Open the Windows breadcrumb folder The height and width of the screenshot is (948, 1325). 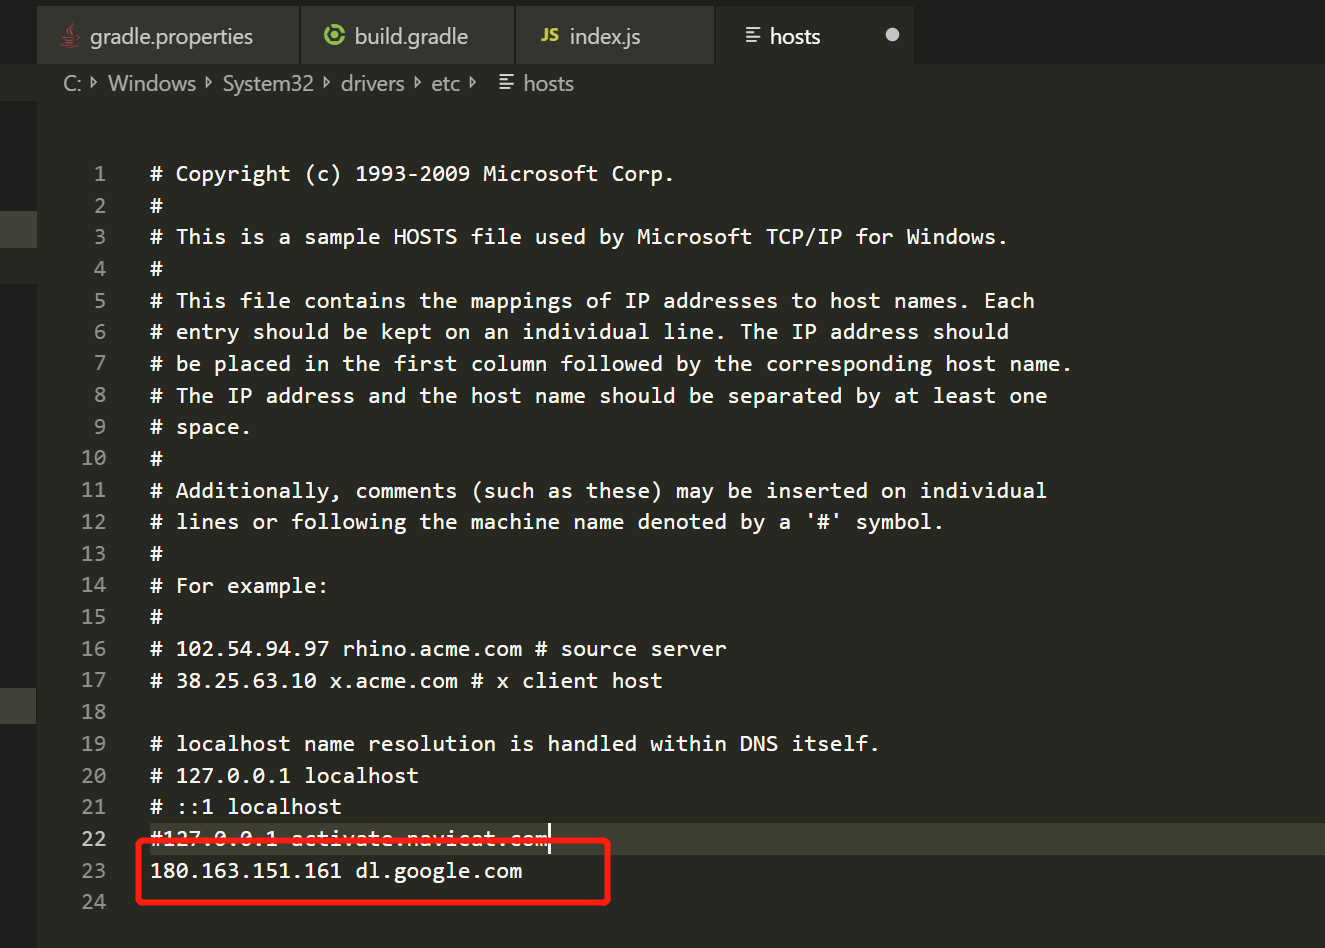pos(152,84)
